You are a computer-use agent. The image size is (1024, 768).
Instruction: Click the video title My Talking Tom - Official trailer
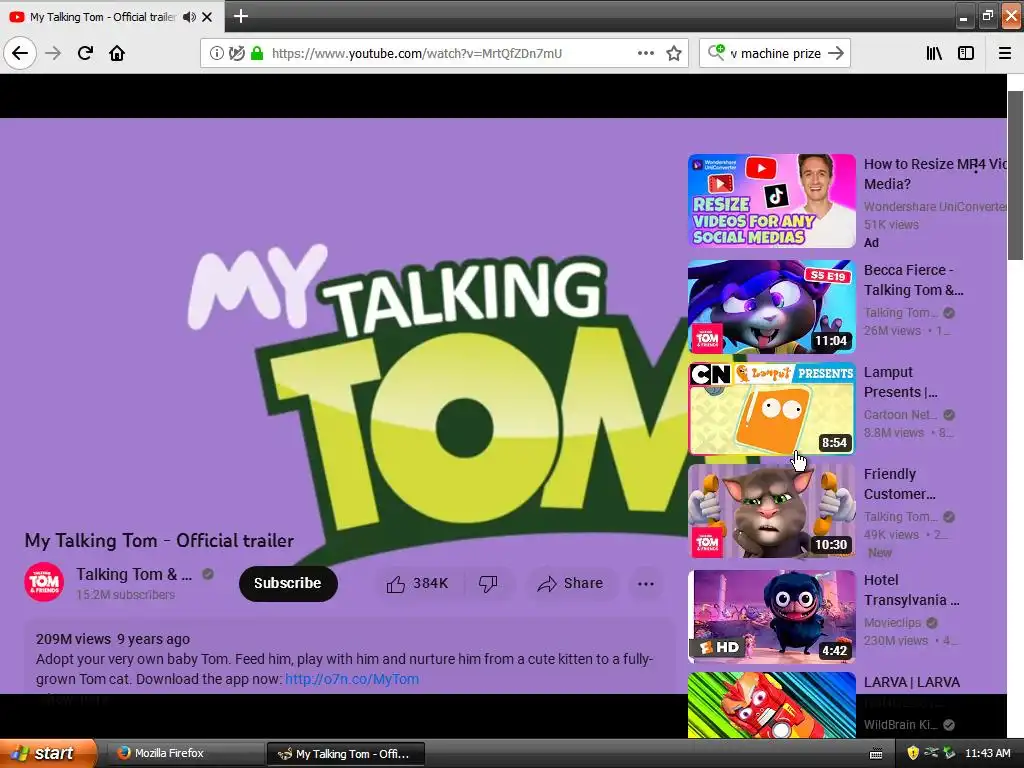(159, 541)
